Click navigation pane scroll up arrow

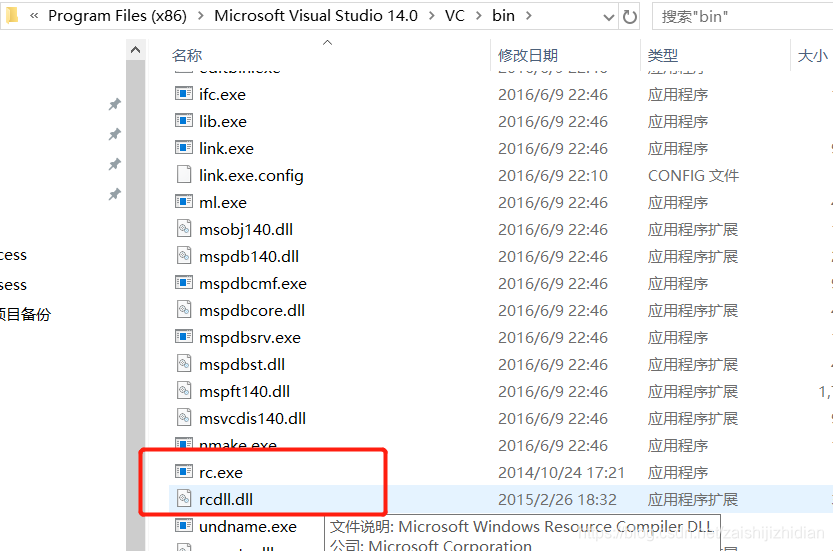point(135,50)
